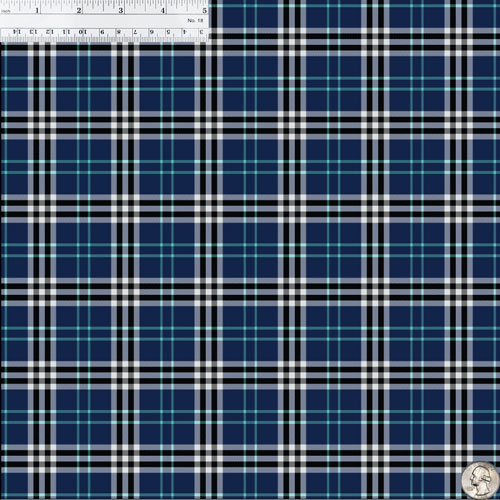The height and width of the screenshot is (500, 500).
Task: Click the 2 inch mark on ruler
Action: click(79, 10)
